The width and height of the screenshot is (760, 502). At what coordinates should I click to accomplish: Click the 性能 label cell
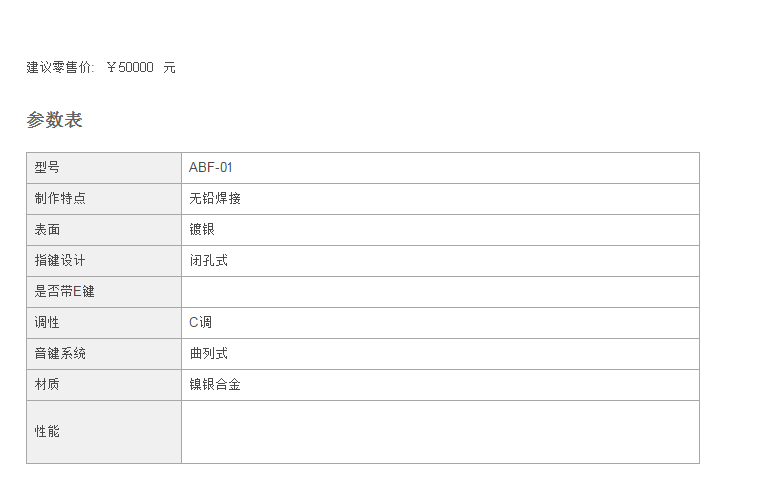pyautogui.click(x=104, y=432)
